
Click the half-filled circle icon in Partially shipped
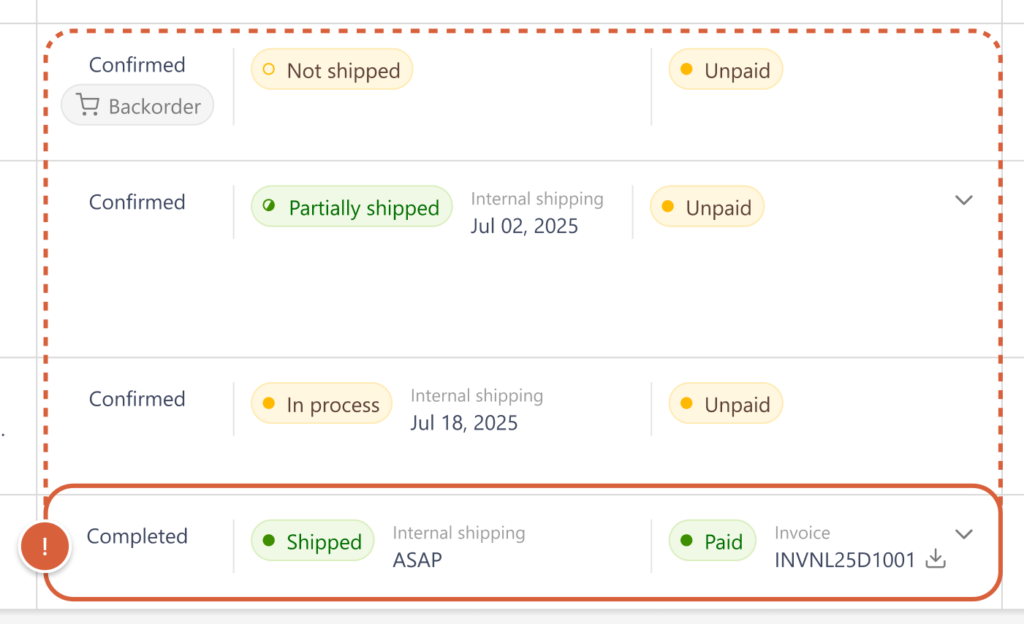(269, 207)
